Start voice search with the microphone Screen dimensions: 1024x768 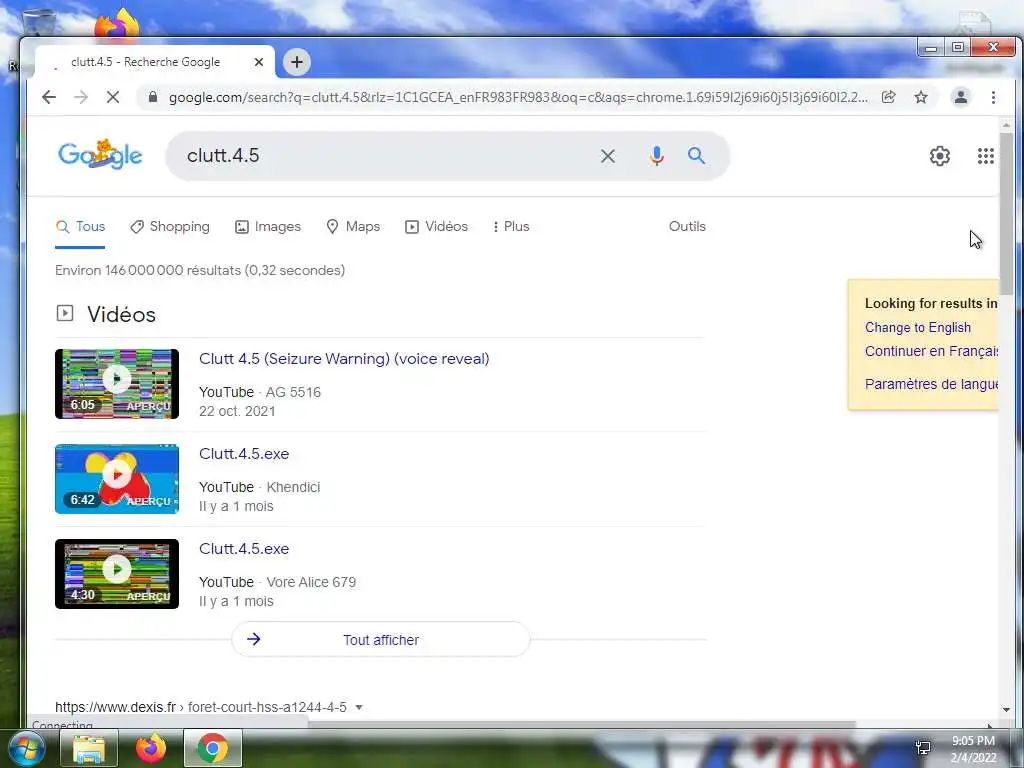[x=656, y=155]
